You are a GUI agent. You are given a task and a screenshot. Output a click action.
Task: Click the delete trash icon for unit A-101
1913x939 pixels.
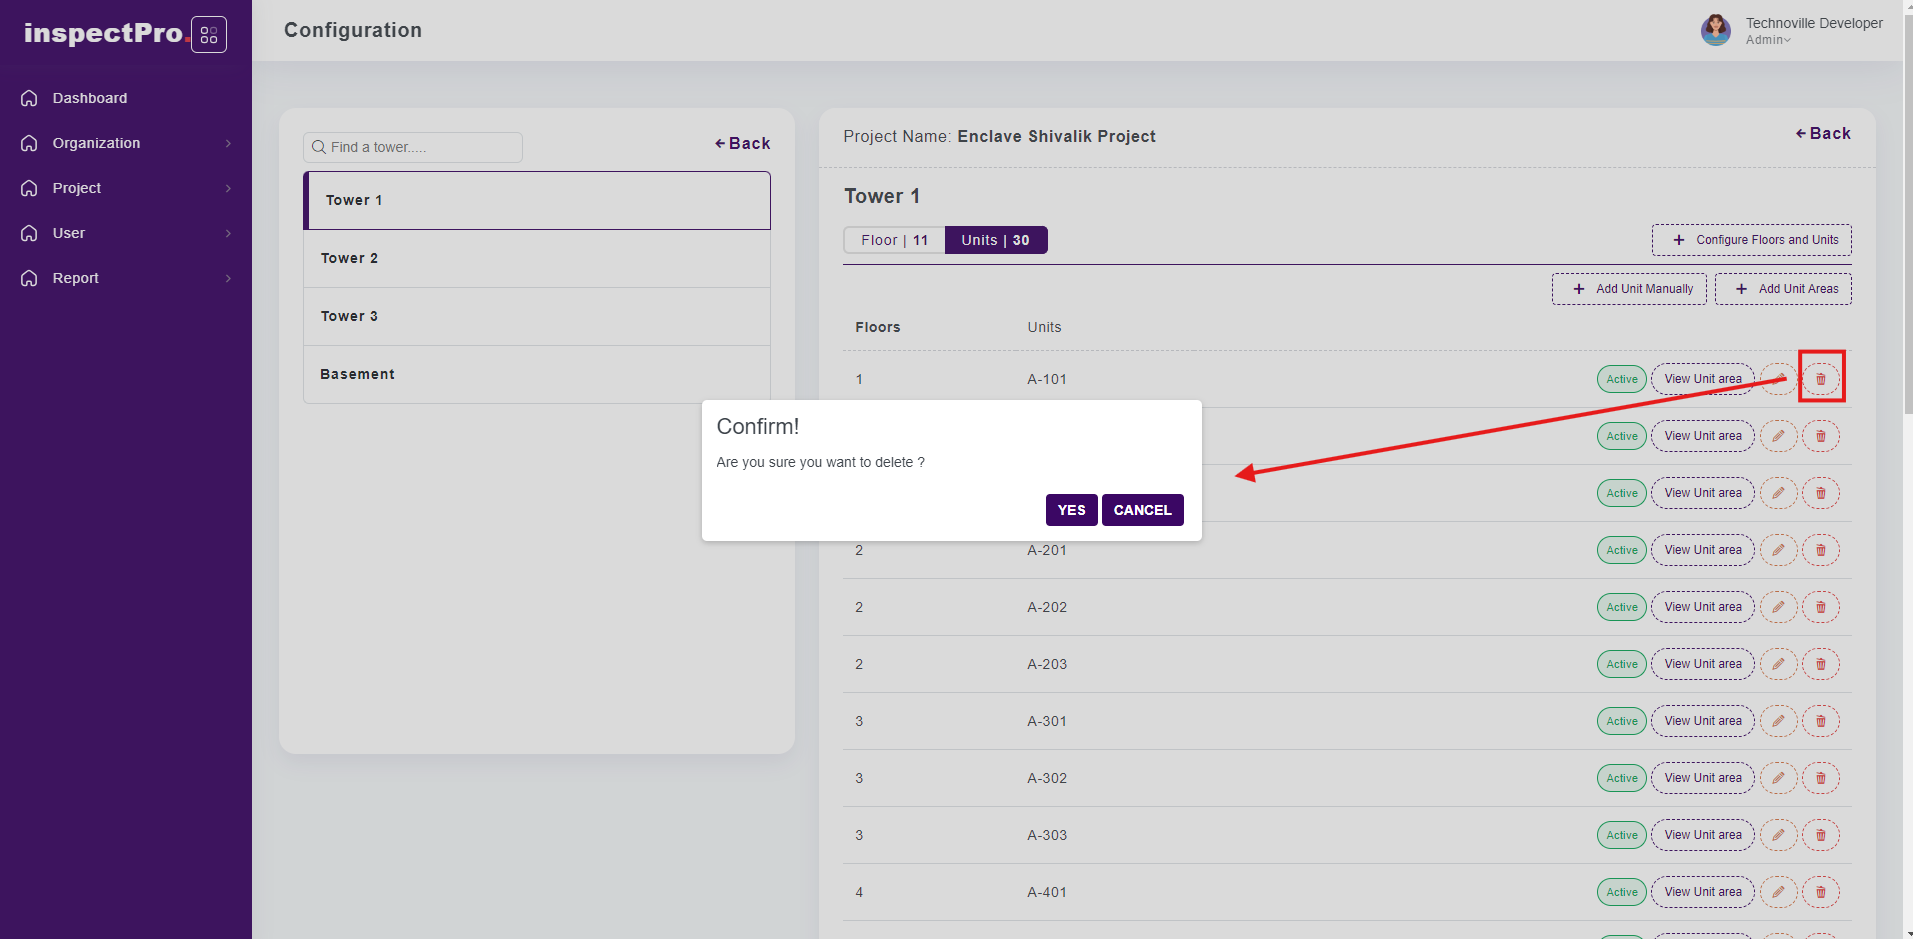[x=1820, y=379]
